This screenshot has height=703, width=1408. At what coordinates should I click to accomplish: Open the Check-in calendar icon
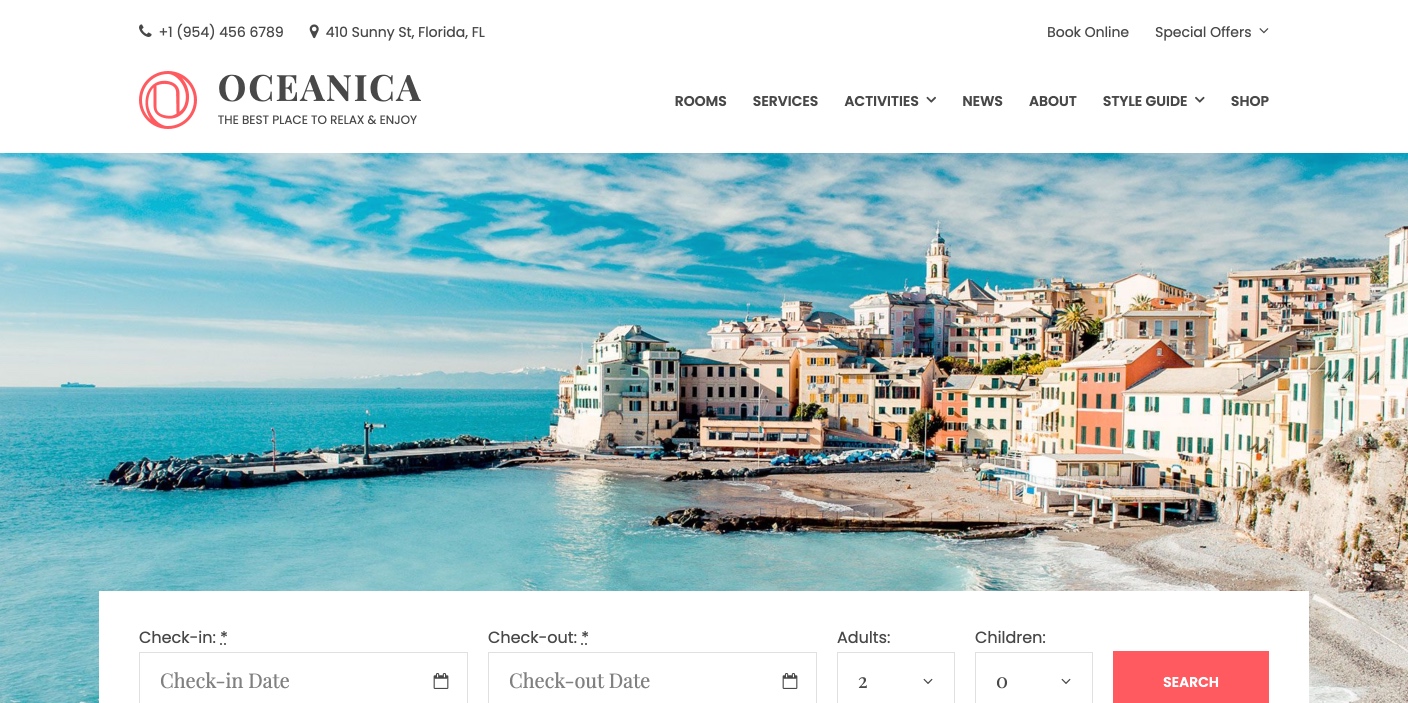[x=441, y=681]
